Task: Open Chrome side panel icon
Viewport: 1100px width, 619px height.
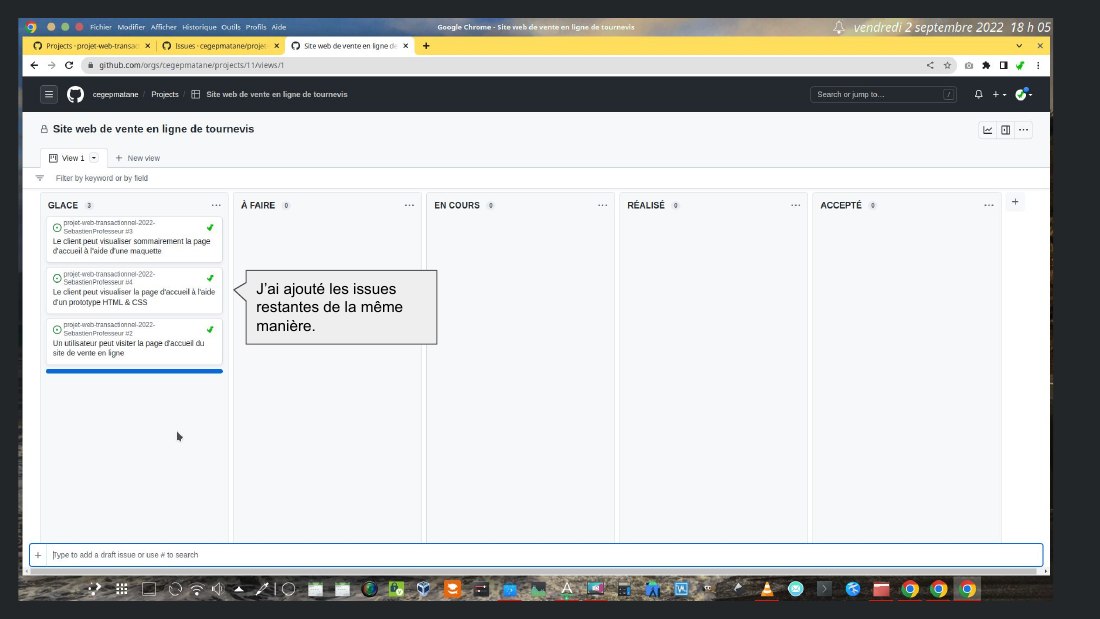Action: pos(1004,65)
